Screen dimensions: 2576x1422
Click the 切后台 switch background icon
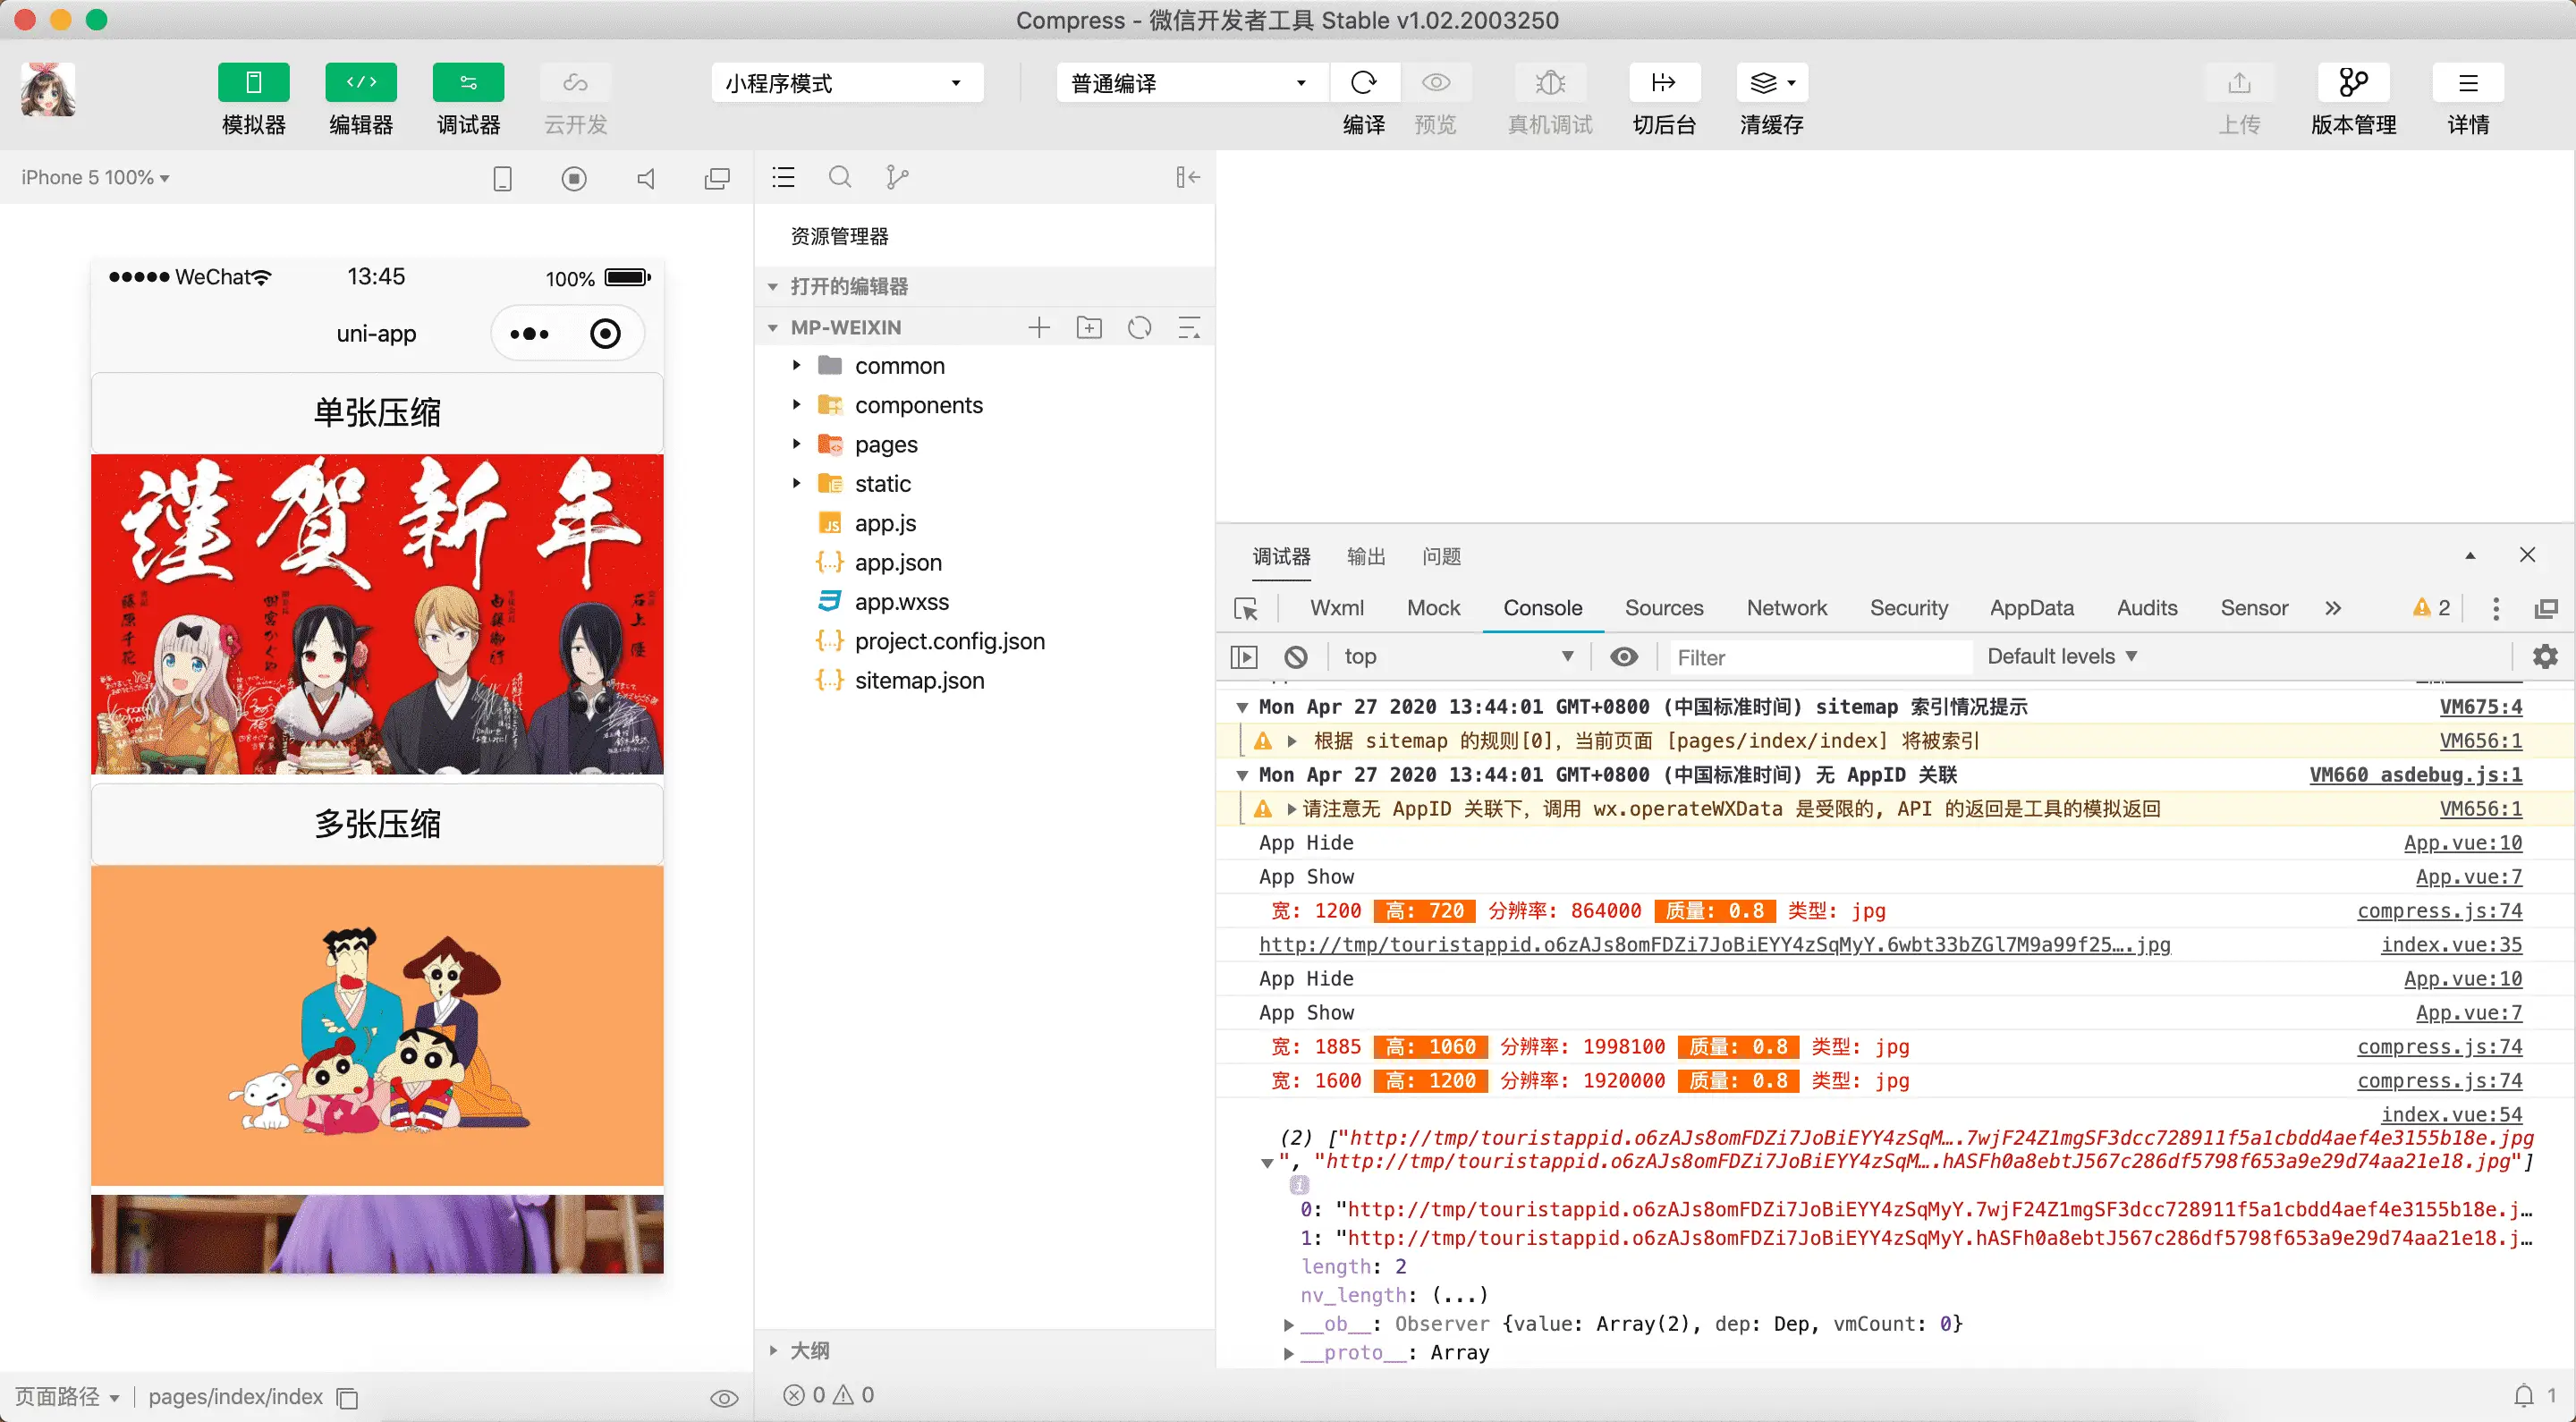click(1664, 82)
